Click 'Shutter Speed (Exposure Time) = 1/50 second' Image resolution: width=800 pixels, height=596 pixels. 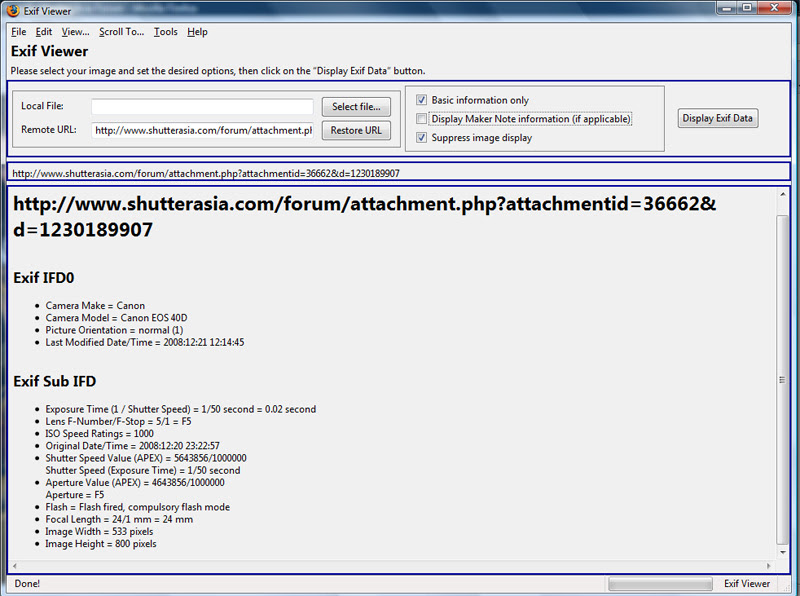(x=143, y=470)
